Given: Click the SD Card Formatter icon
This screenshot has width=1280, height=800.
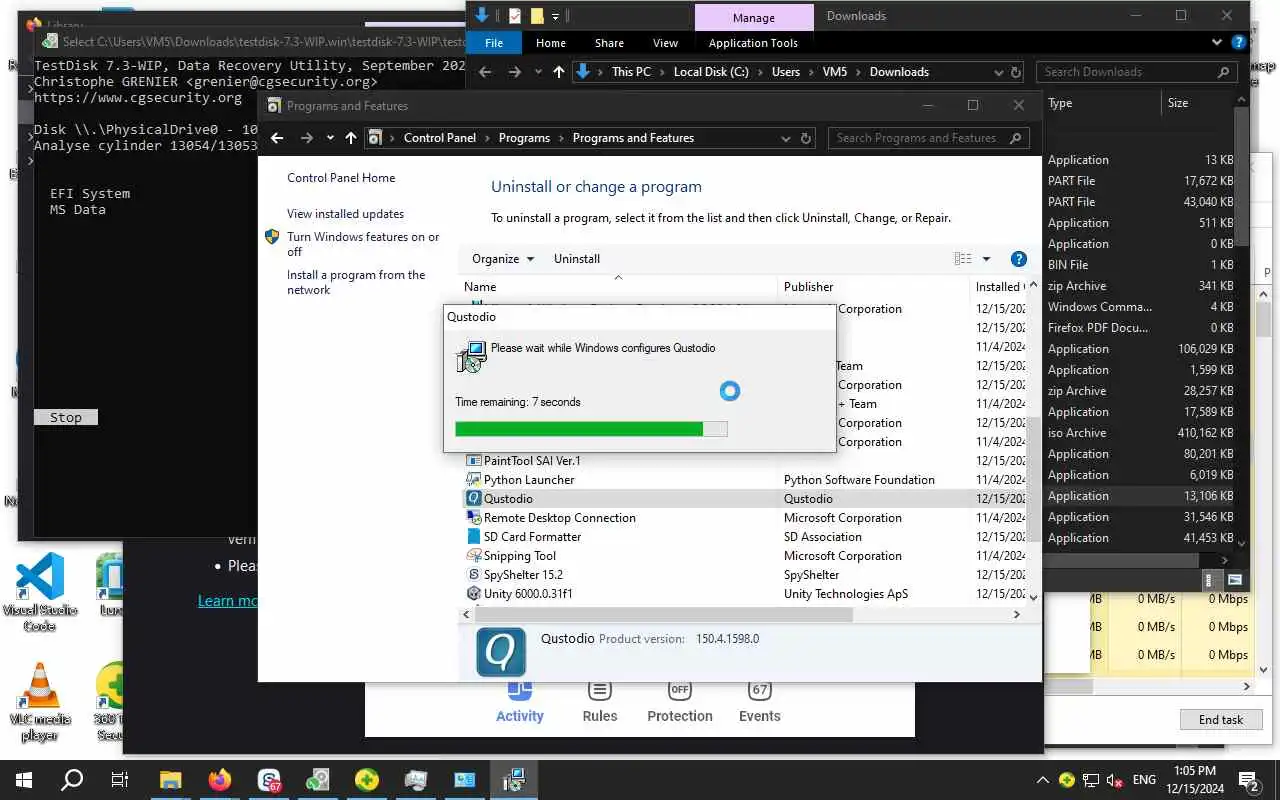Looking at the screenshot, I should [474, 536].
